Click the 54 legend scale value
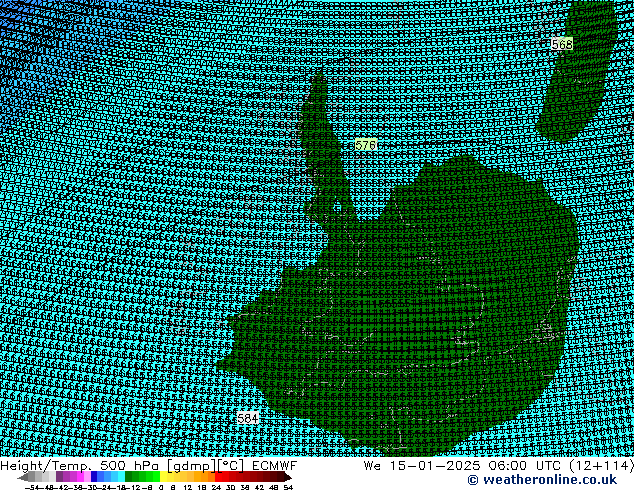Screen dimensions: 634x490 click(x=288, y=487)
